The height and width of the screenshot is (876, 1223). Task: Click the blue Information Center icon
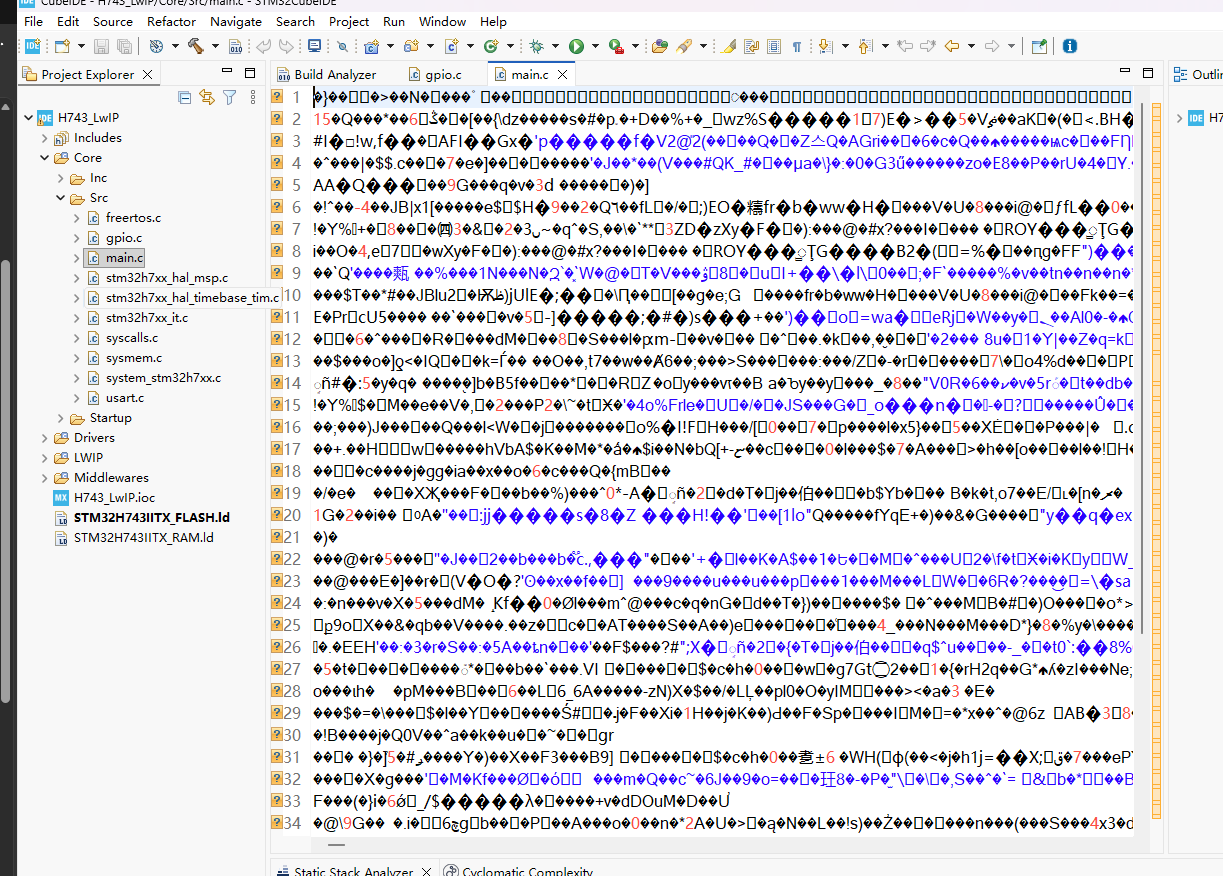1069,46
